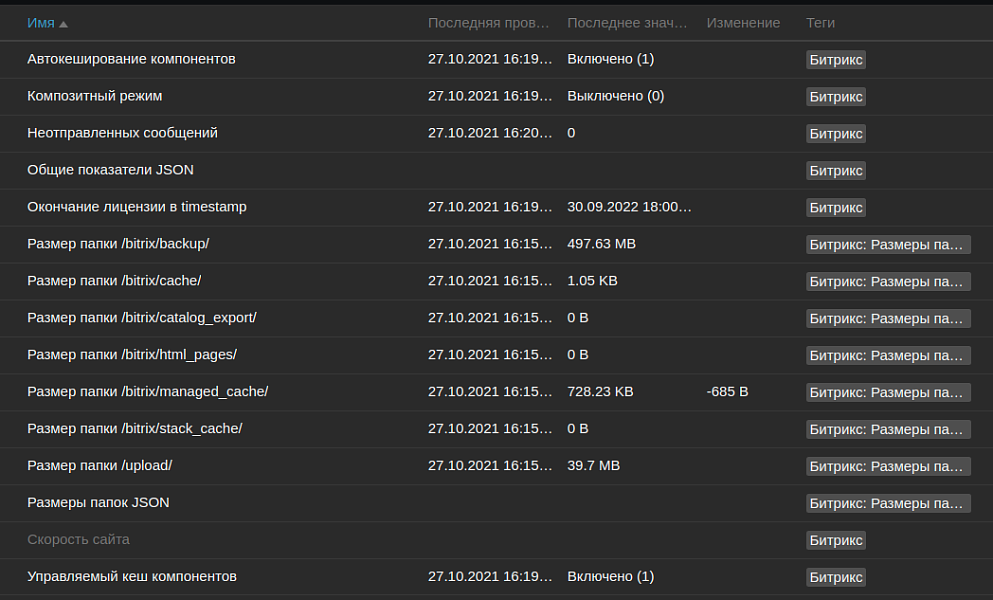993x600 pixels.
Task: Select the Общие показатели JSON item
Action: [109, 170]
